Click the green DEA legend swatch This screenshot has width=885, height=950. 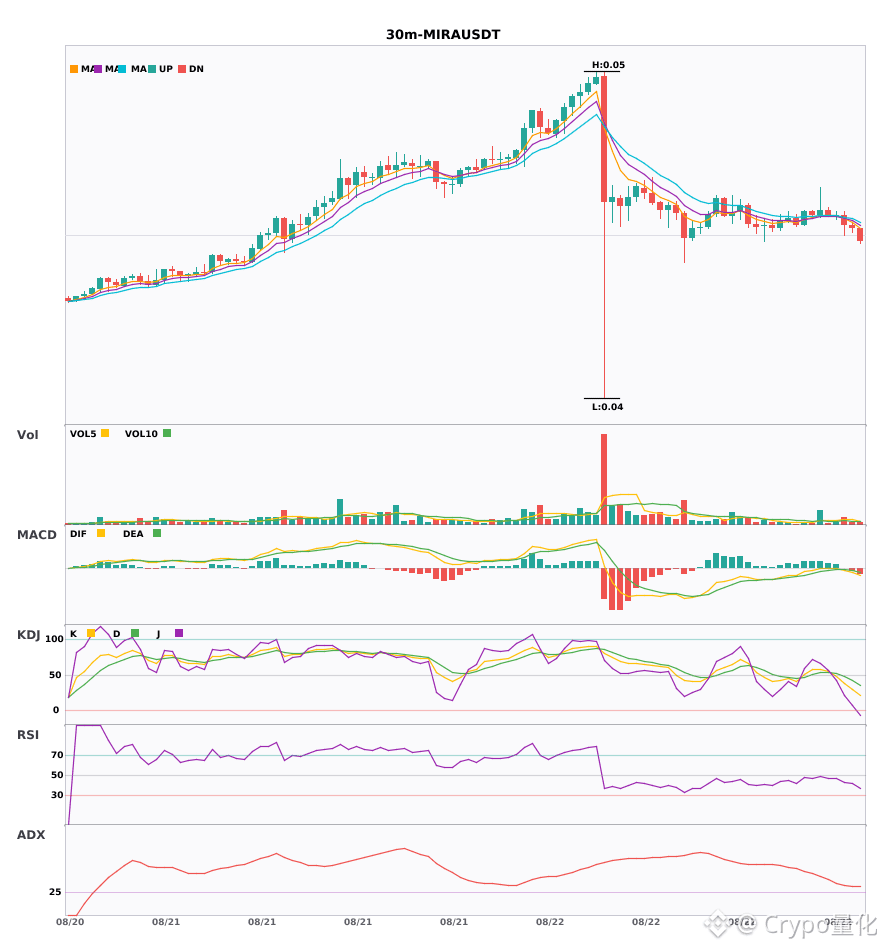[157, 533]
